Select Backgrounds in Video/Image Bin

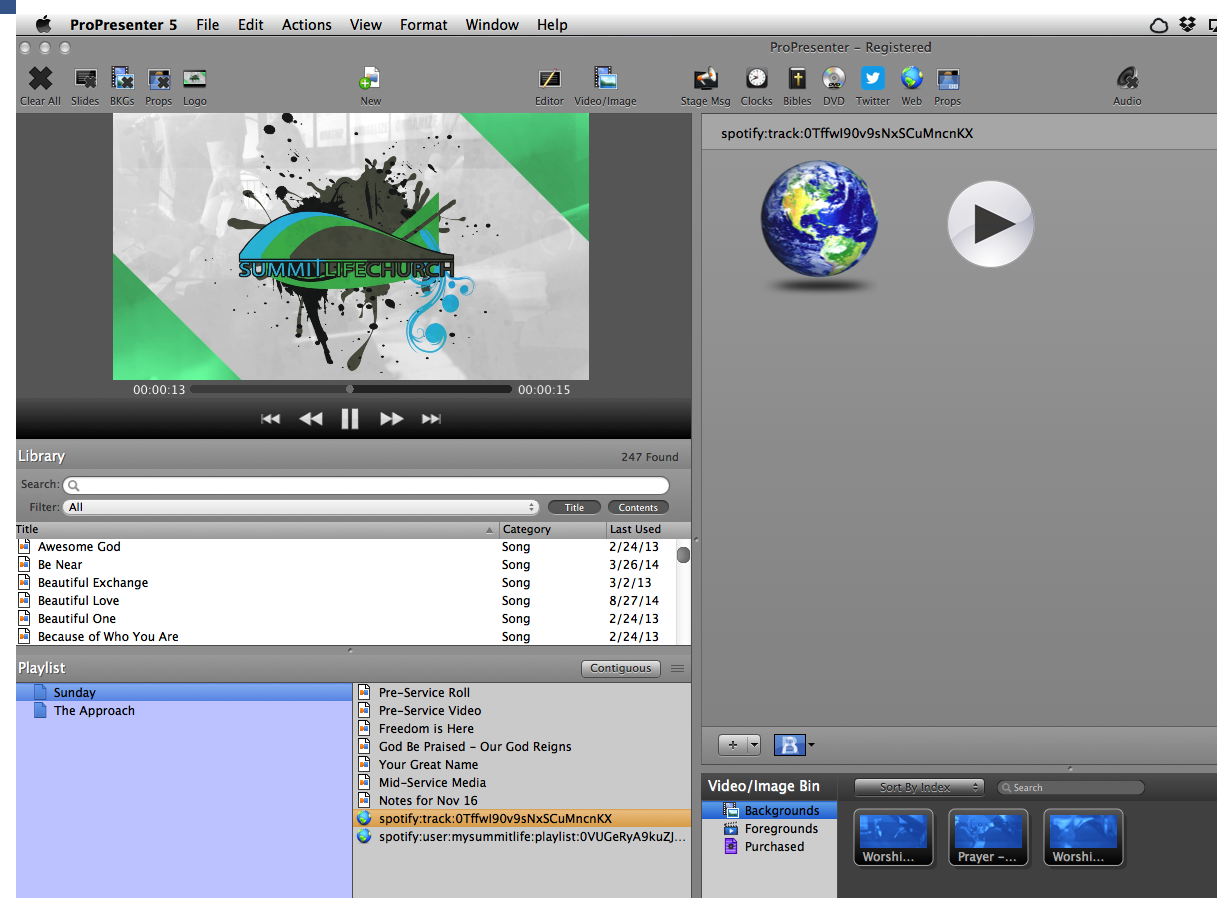[770, 811]
